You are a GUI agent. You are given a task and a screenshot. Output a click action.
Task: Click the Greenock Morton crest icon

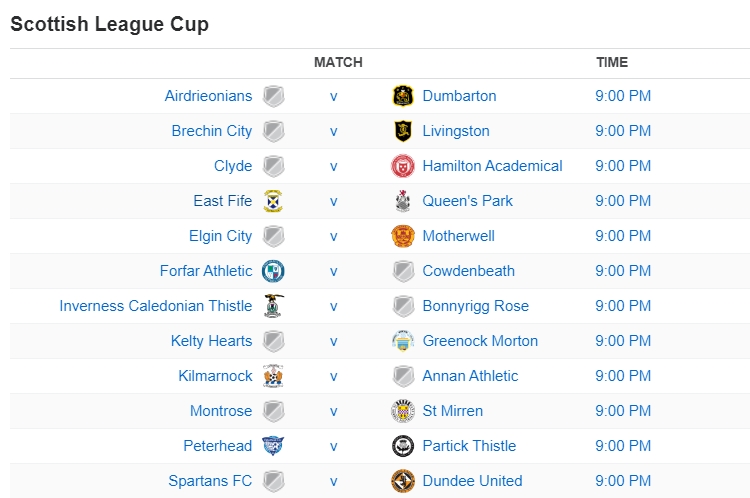point(403,341)
